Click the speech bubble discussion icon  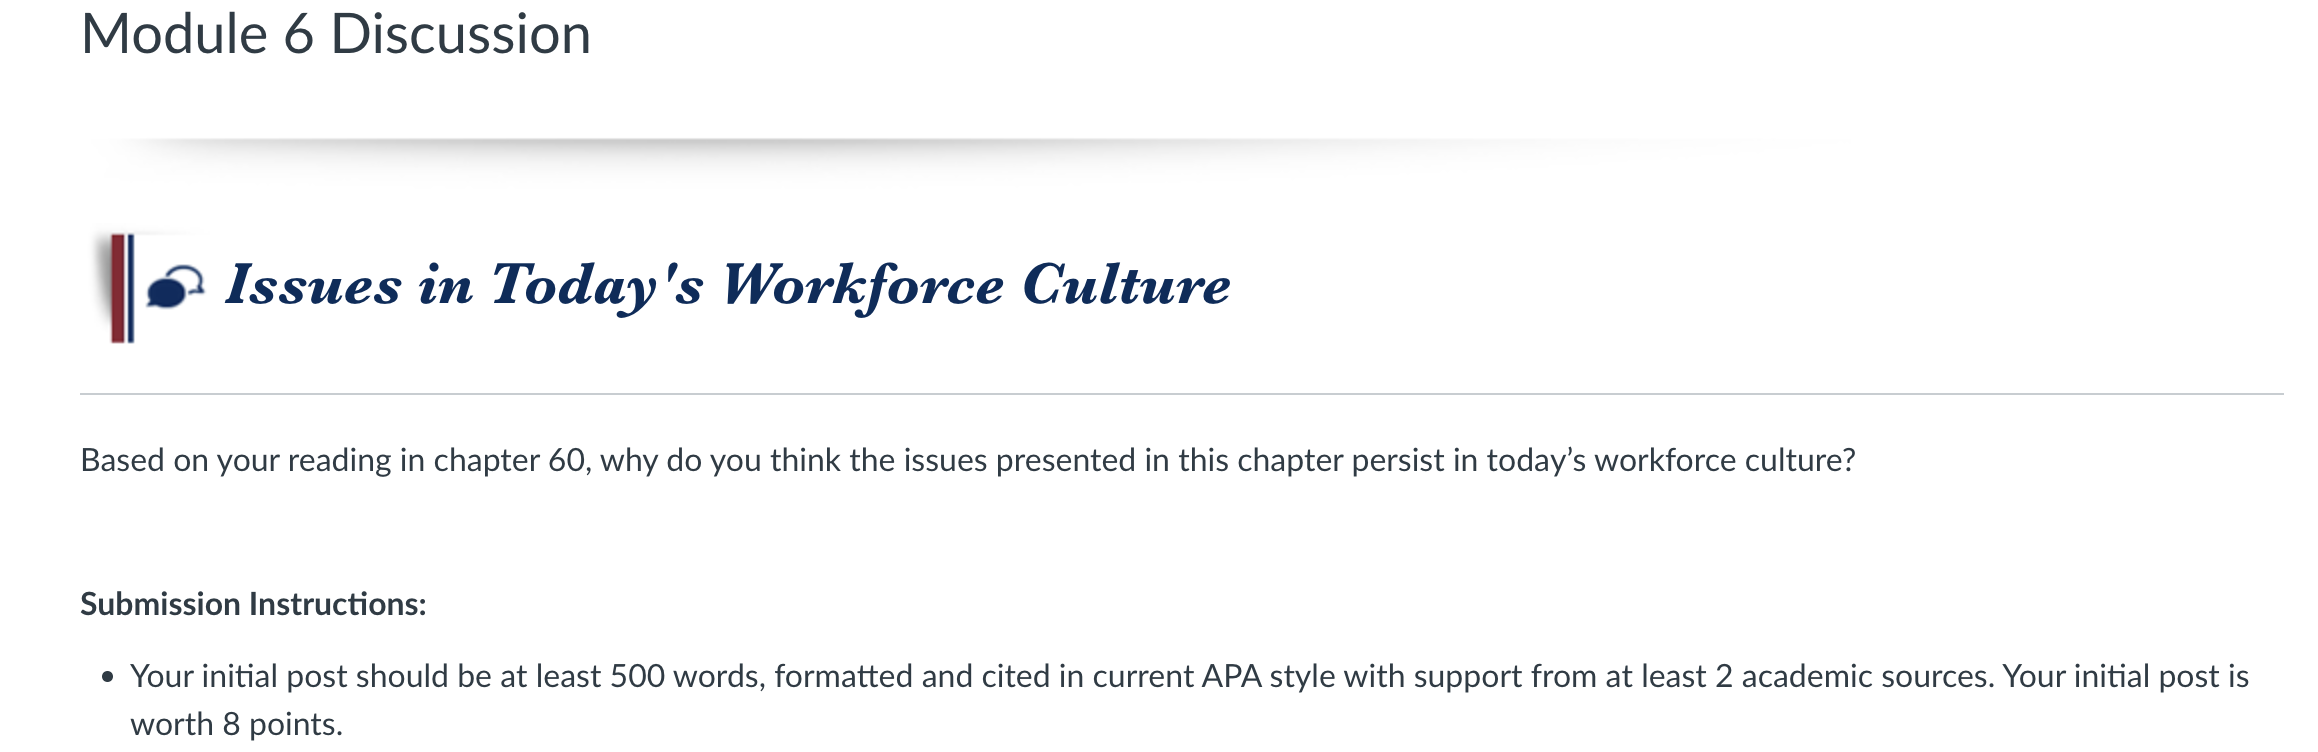pyautogui.click(x=175, y=287)
